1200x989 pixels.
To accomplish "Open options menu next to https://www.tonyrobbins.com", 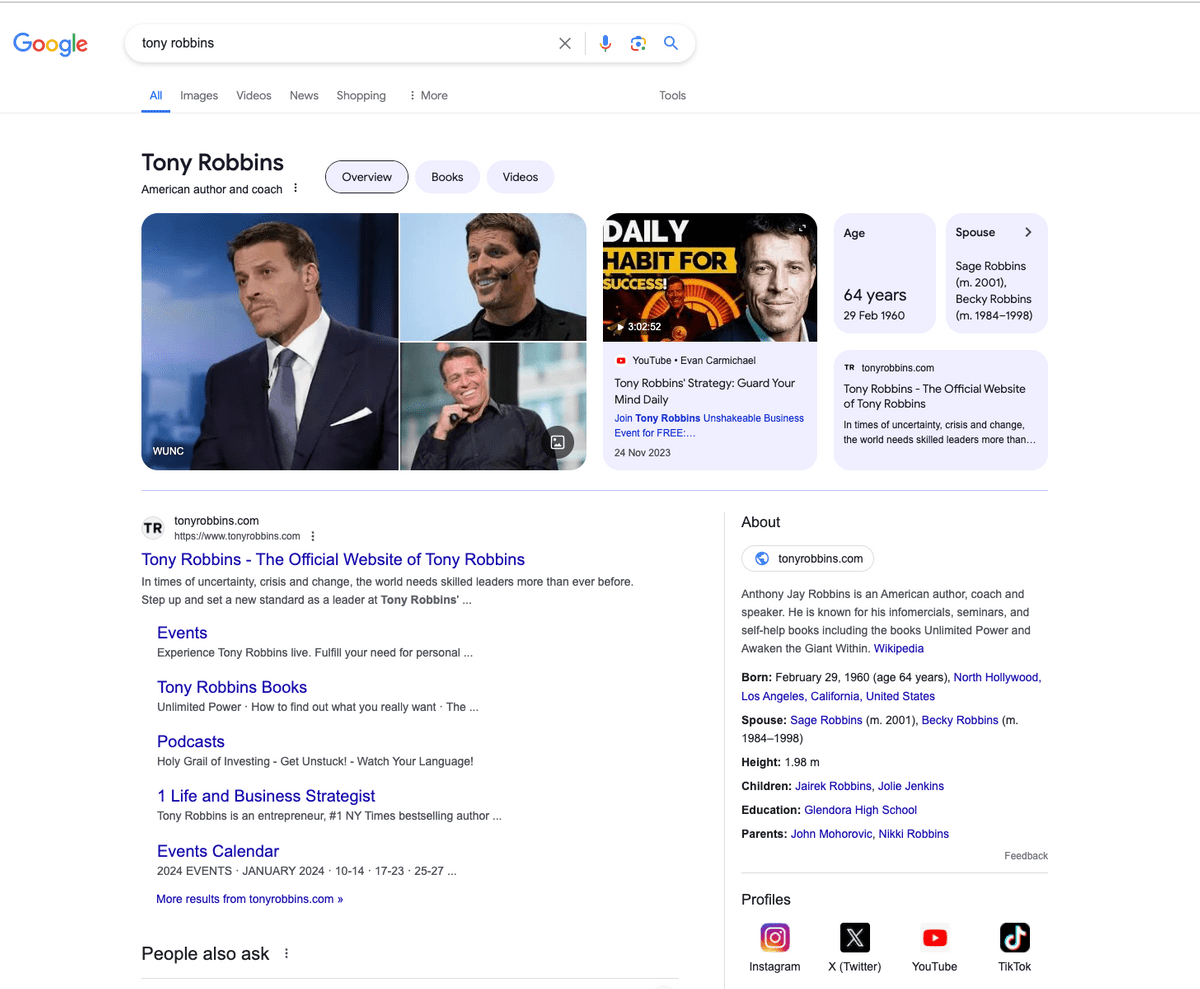I will [313, 536].
